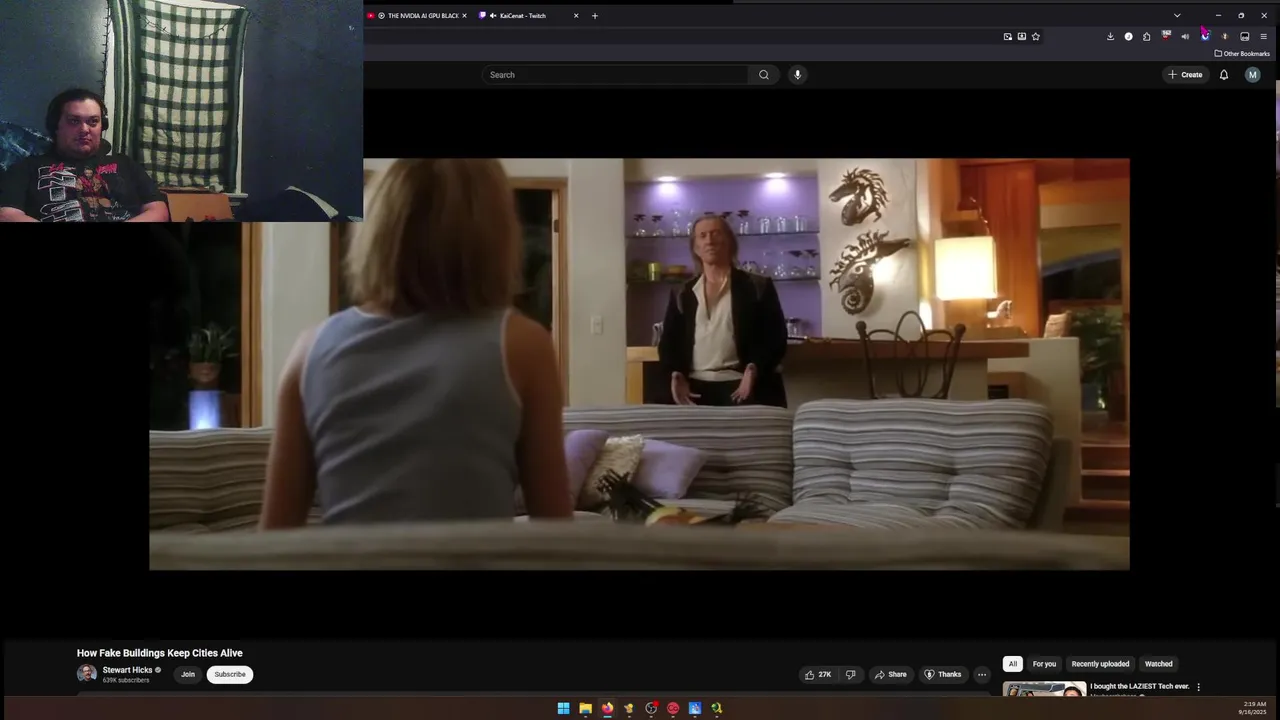Select the Recently uploaded chip
Image resolution: width=1280 pixels, height=720 pixels.
point(1100,664)
